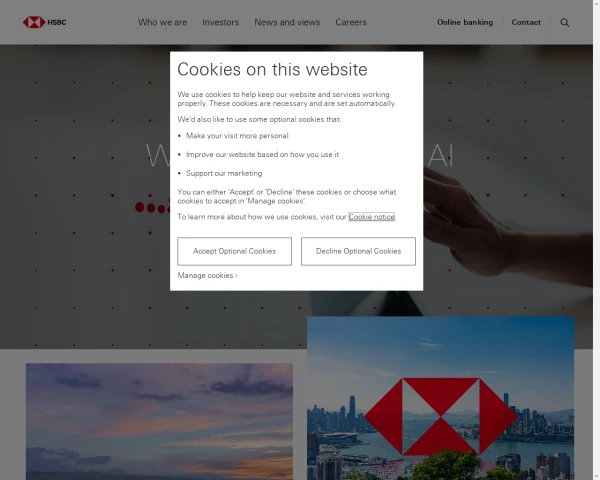Click the HSBC logo in header
This screenshot has width=600, height=480.
click(44, 22)
